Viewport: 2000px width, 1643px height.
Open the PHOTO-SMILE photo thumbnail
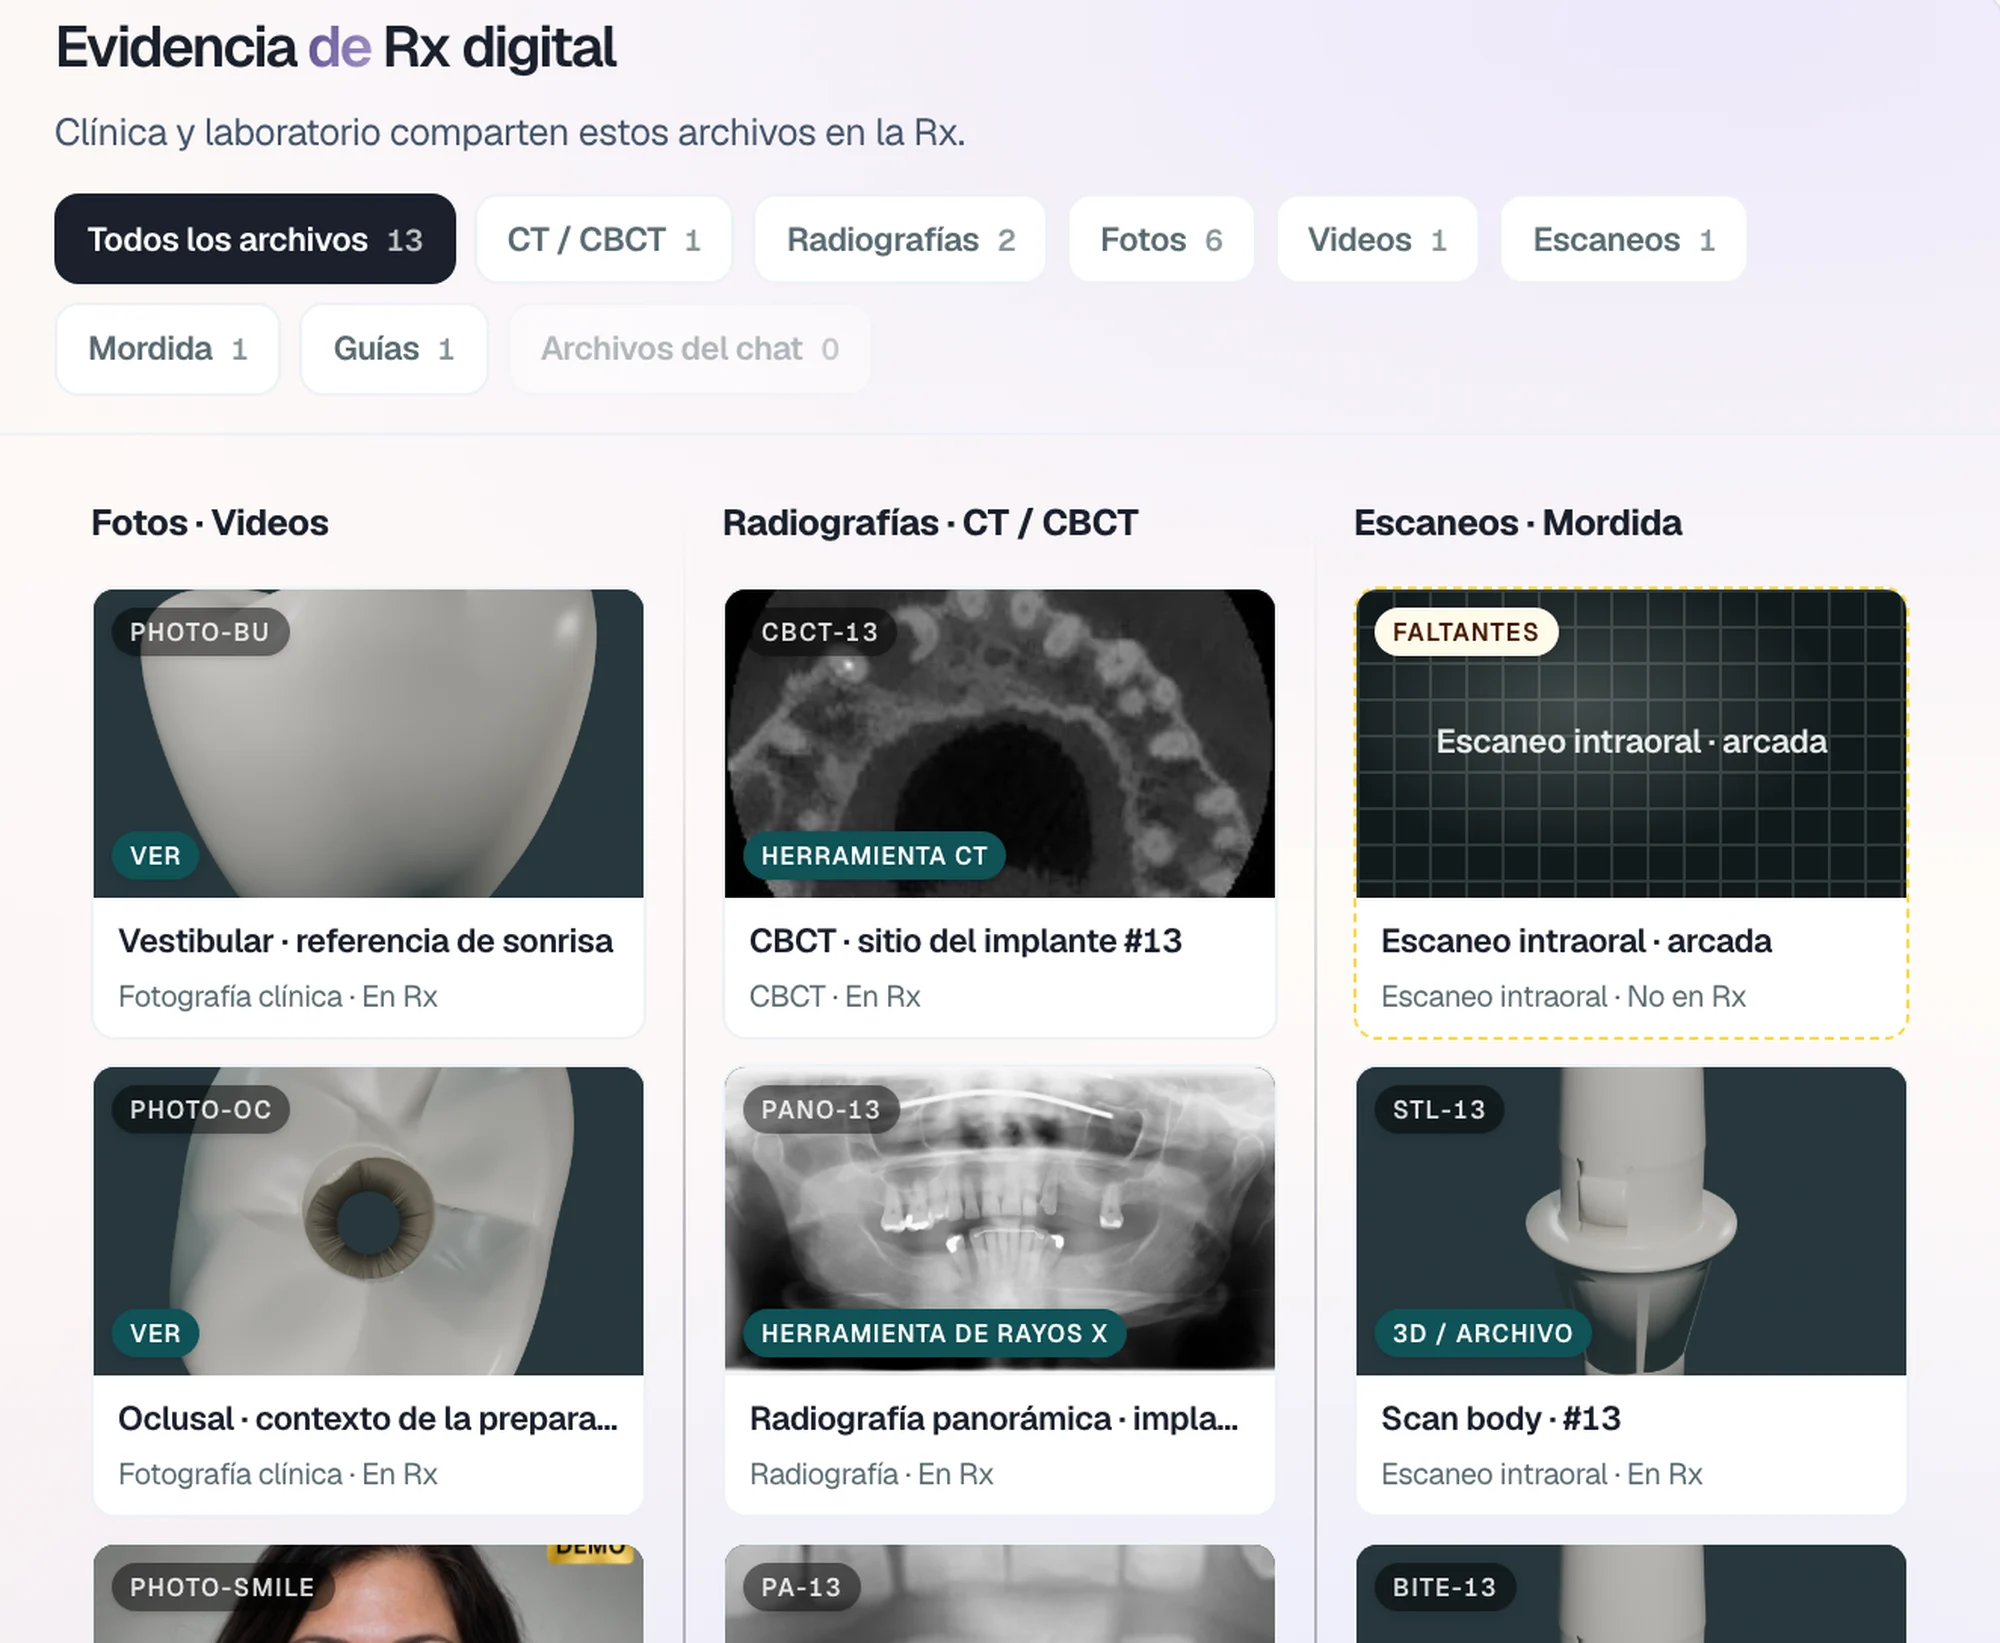click(368, 1594)
